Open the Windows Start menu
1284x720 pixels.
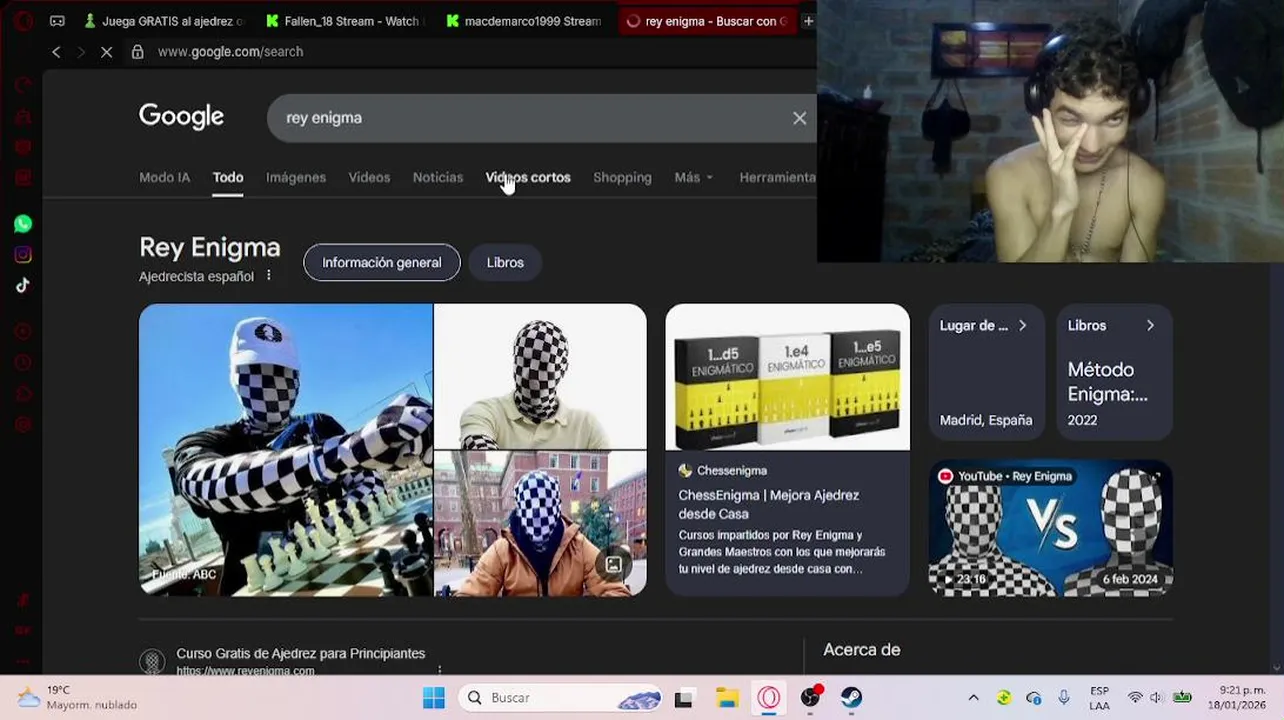click(x=433, y=698)
